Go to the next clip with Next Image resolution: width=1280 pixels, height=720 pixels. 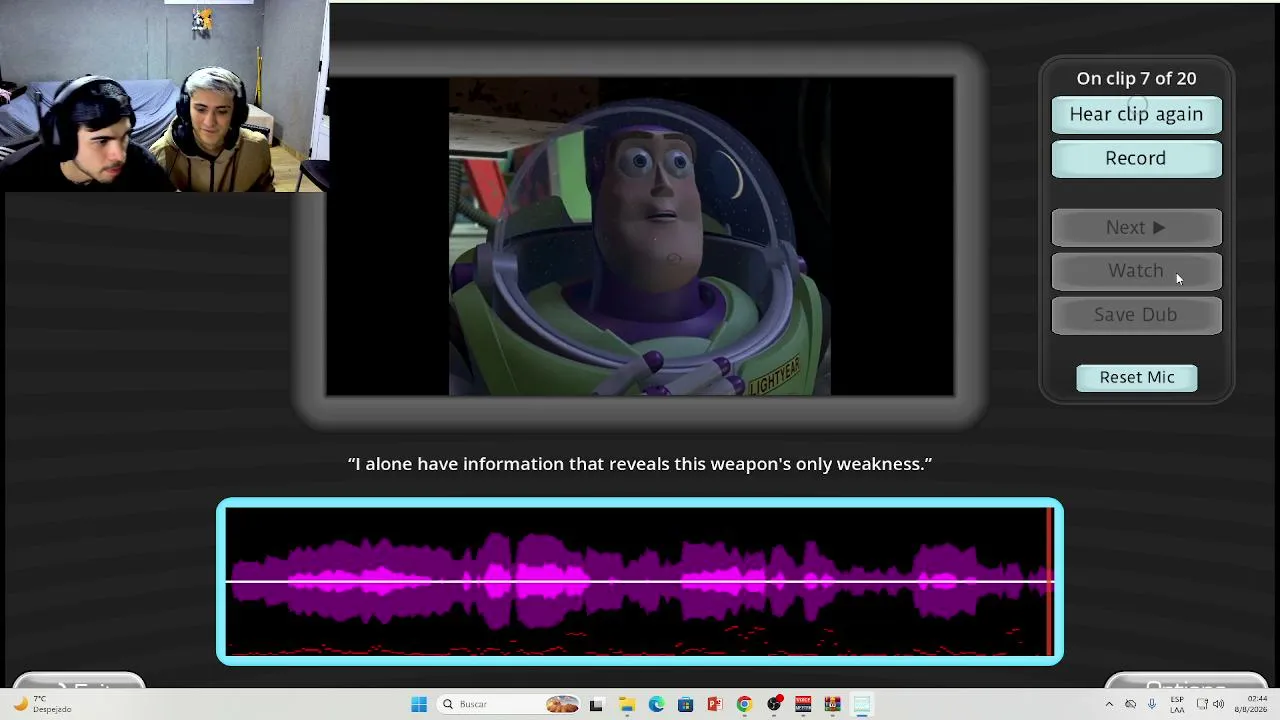point(1136,228)
